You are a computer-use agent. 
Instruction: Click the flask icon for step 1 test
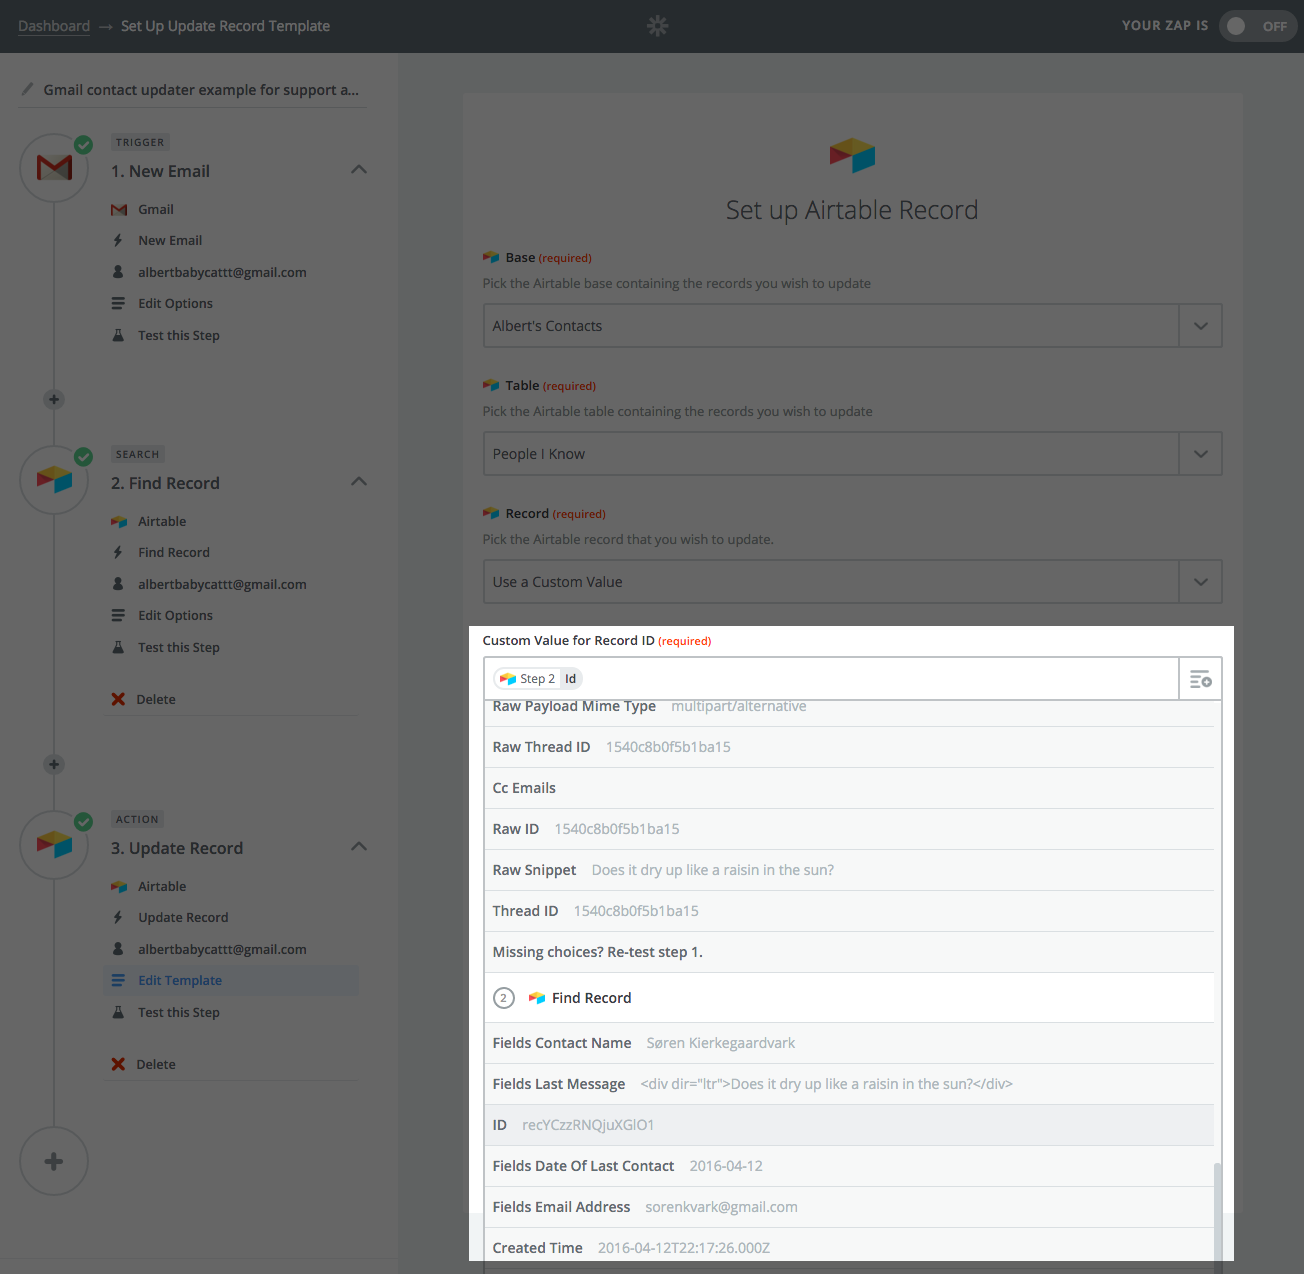pyautogui.click(x=118, y=335)
